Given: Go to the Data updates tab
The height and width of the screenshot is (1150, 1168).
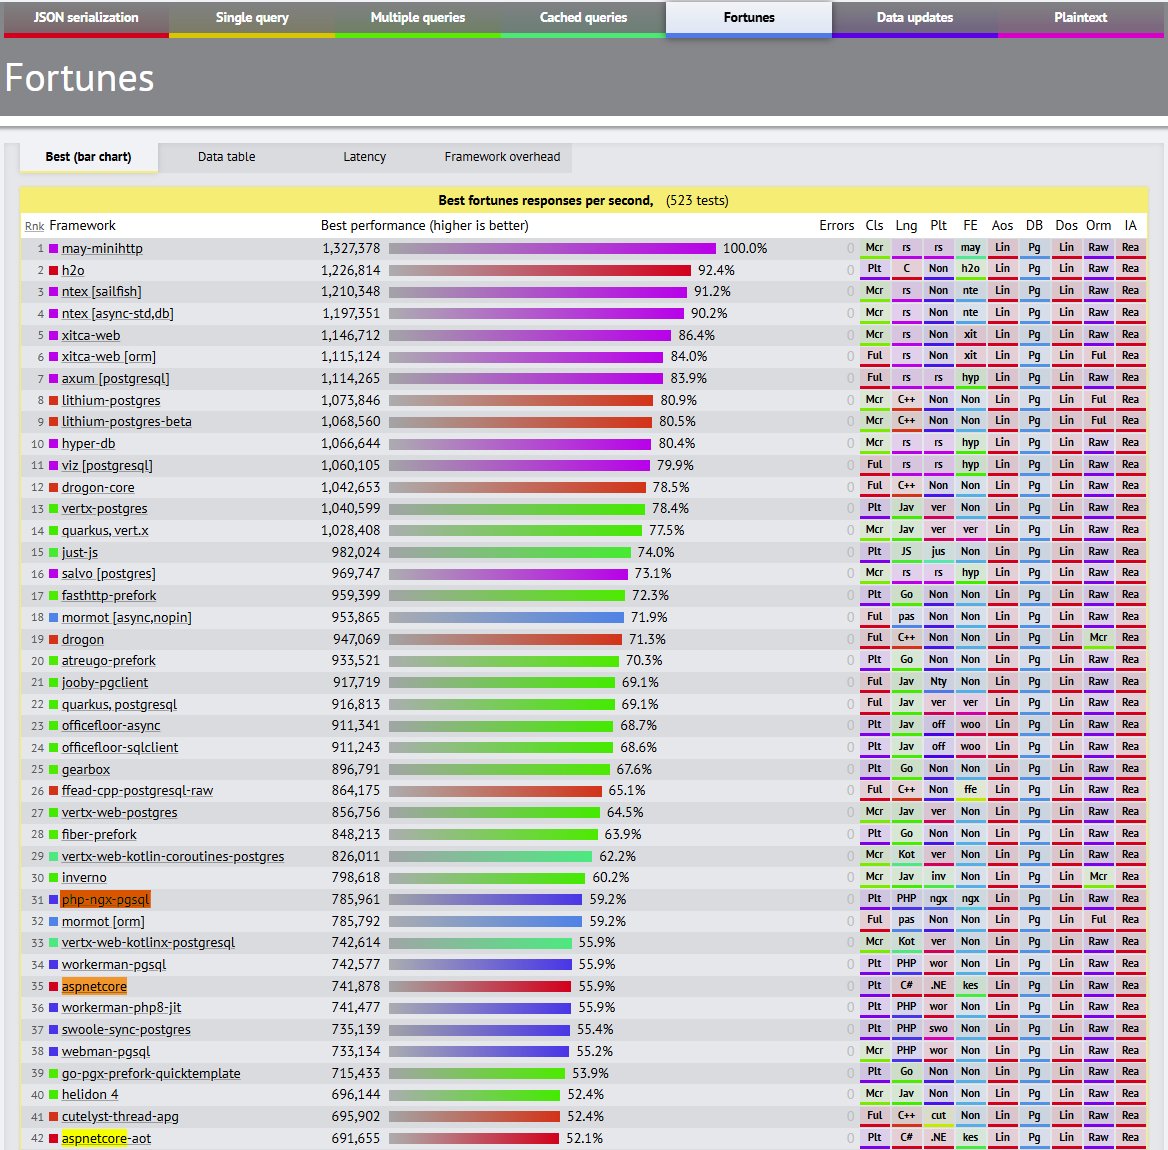Looking at the screenshot, I should tap(915, 19).
